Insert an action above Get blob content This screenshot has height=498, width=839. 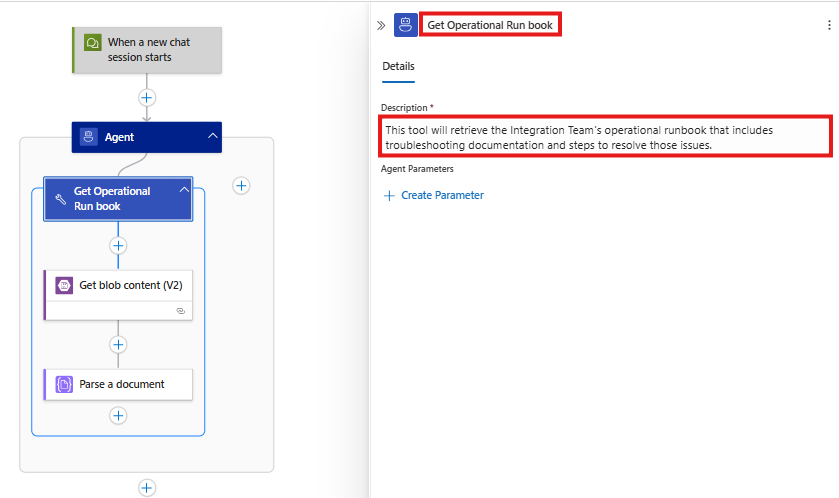point(118,245)
